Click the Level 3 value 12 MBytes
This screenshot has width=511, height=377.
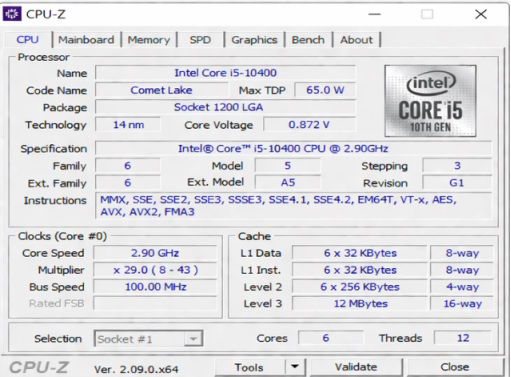pos(360,304)
